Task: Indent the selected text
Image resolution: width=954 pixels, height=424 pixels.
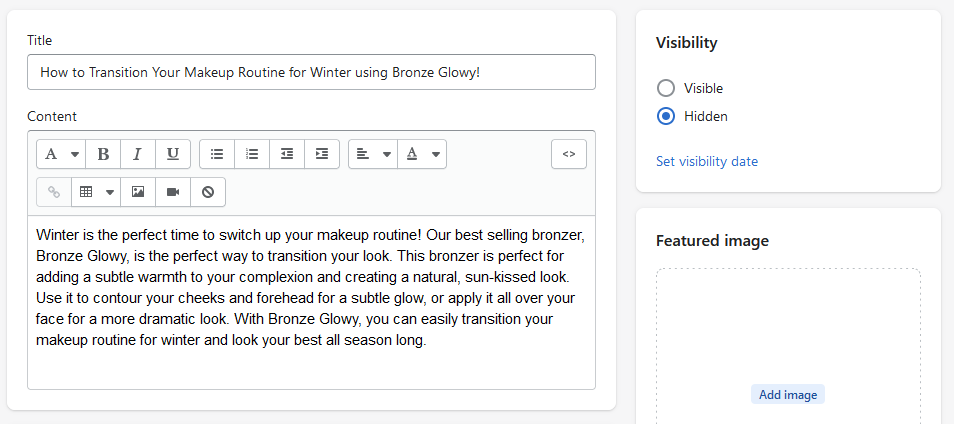Action: [322, 155]
